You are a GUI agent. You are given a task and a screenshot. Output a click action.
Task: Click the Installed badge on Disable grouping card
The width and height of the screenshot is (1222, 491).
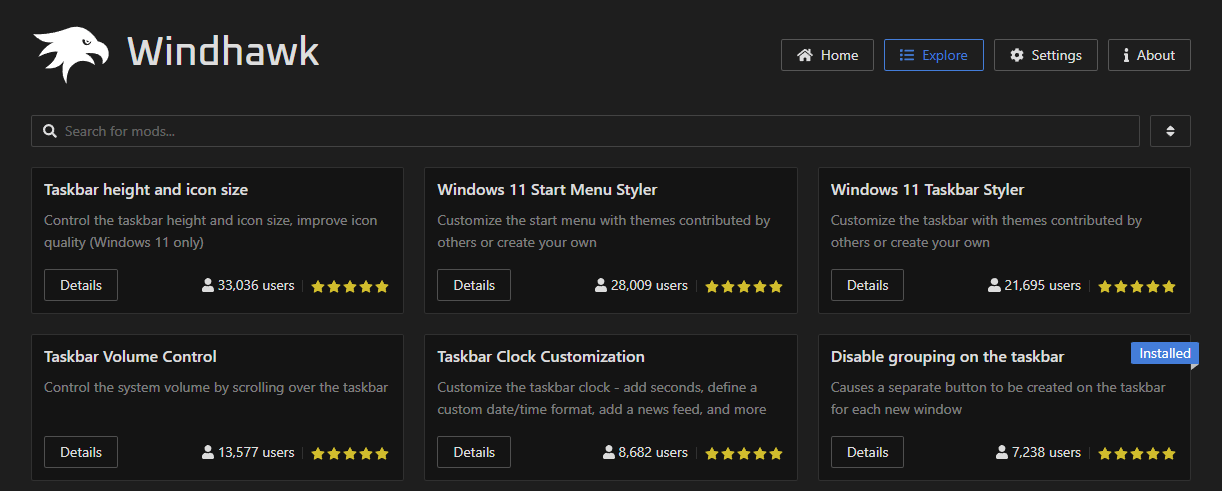(1164, 353)
